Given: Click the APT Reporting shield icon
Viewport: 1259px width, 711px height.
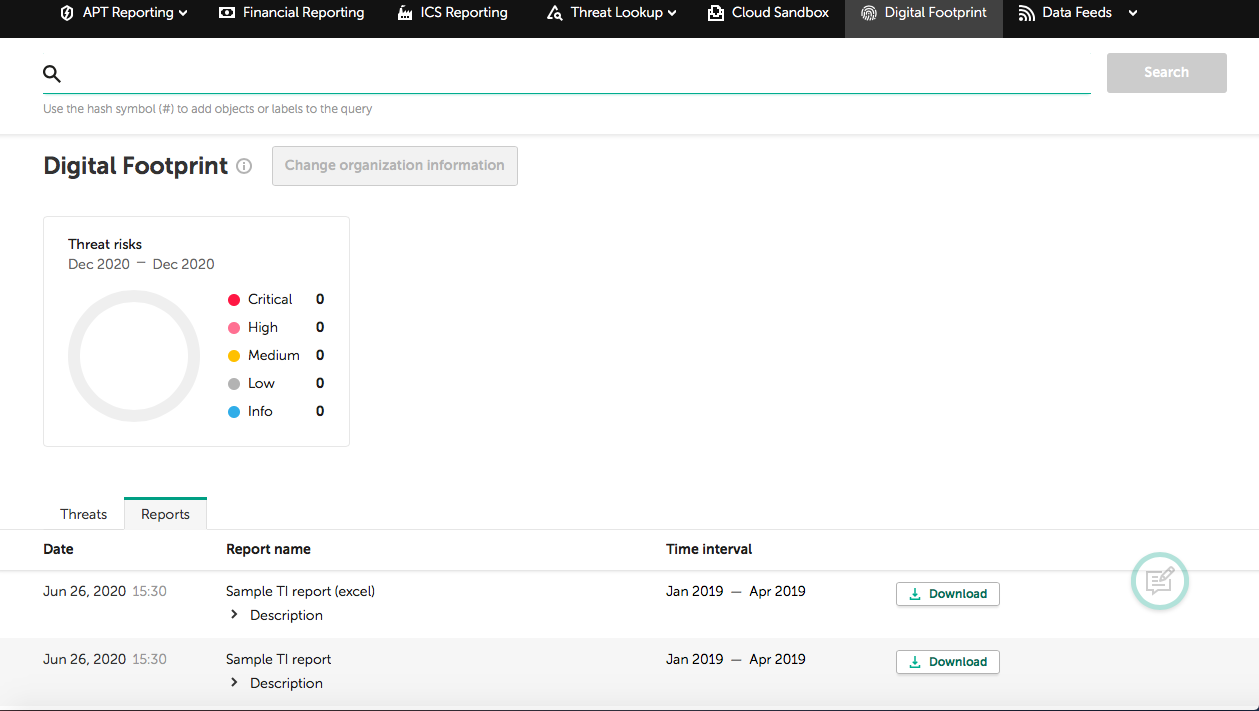Looking at the screenshot, I should (67, 14).
